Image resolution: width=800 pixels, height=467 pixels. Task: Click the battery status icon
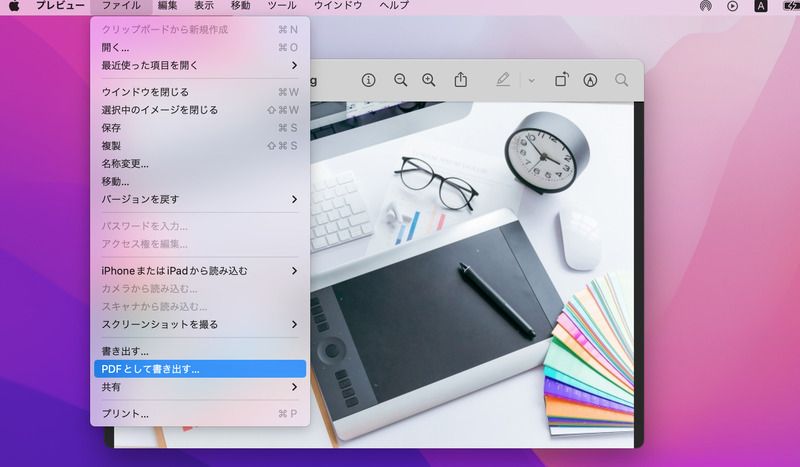[791, 6]
